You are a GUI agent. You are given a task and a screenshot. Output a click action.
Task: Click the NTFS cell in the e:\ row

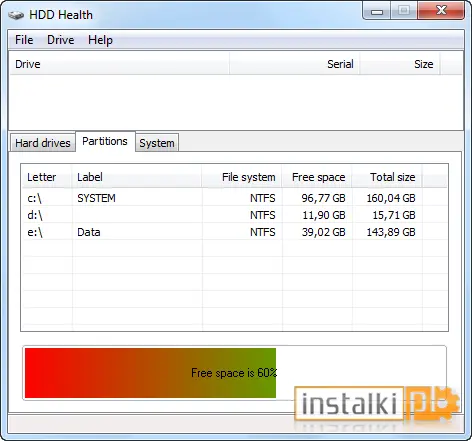click(x=263, y=232)
